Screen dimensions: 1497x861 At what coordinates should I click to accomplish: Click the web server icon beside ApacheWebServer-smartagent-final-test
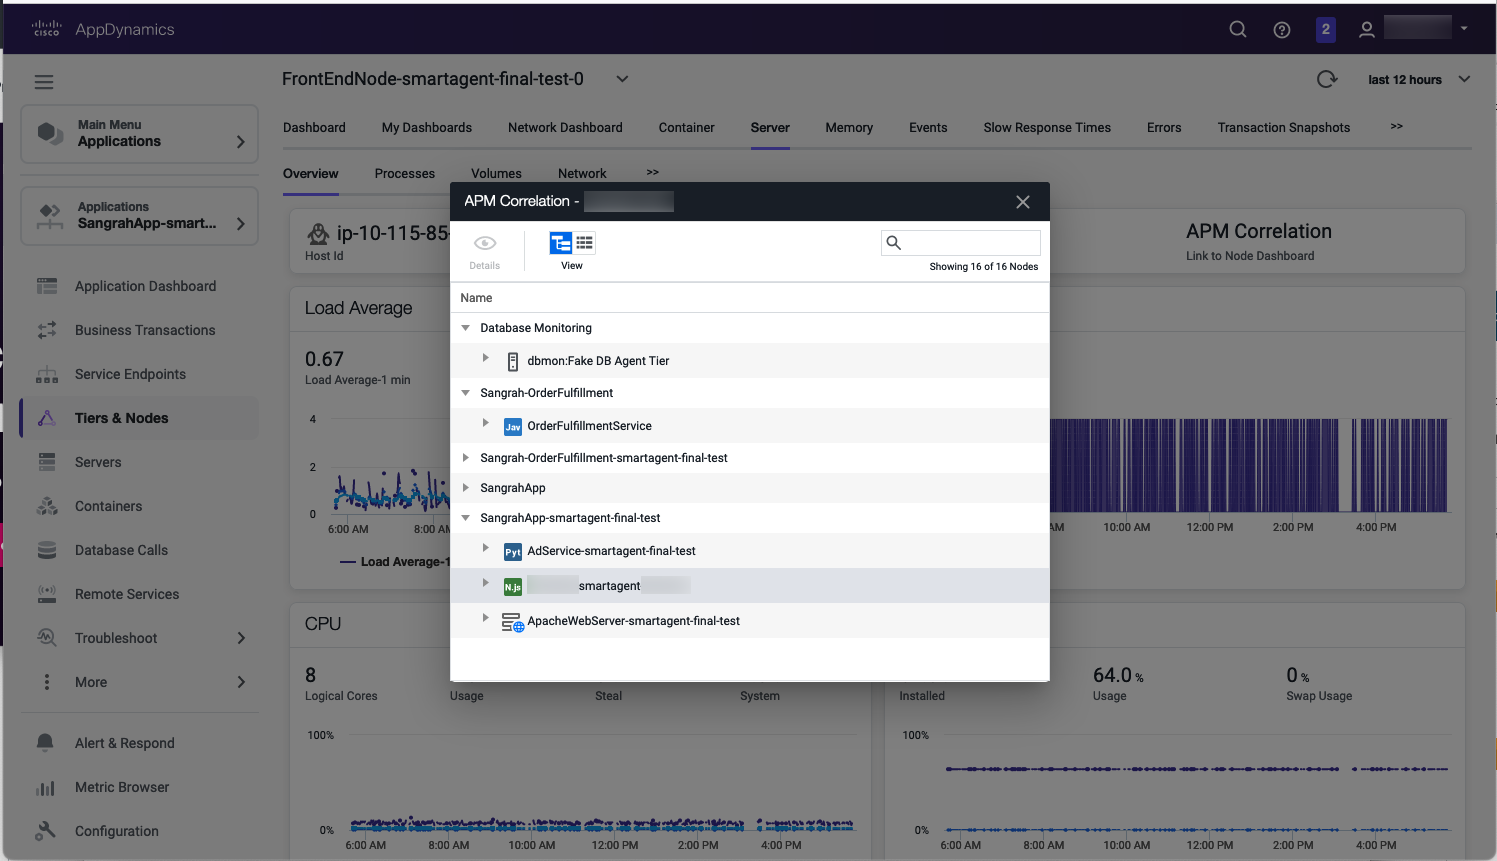(x=513, y=622)
